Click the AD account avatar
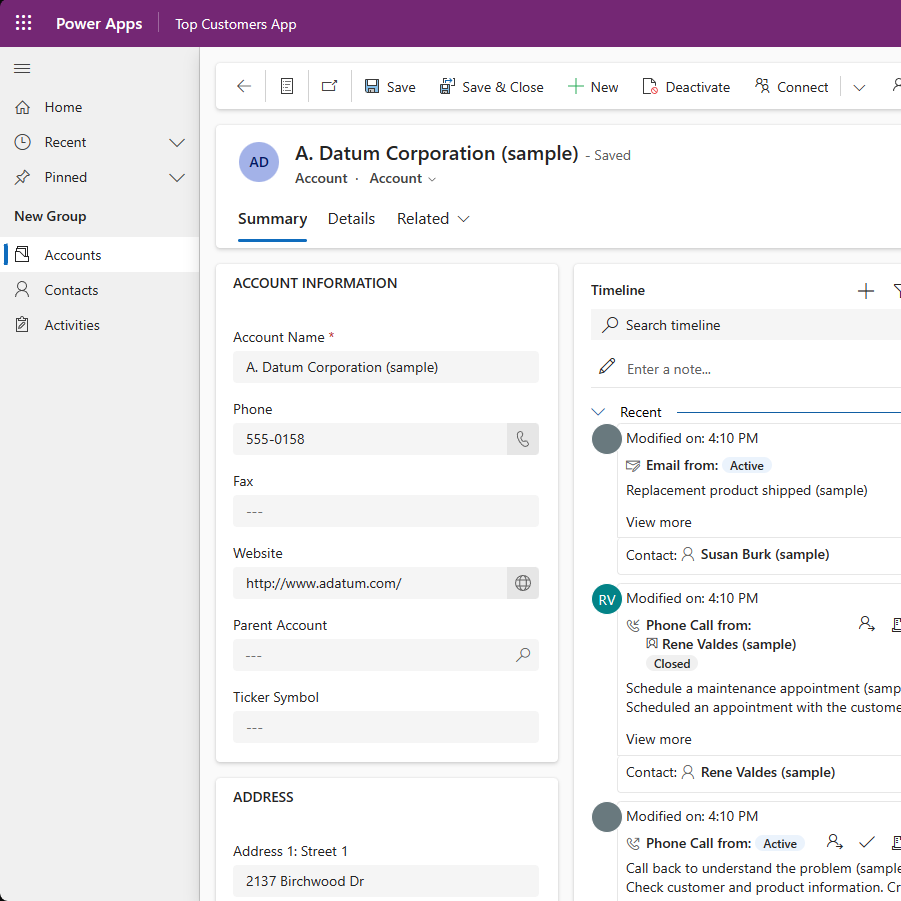 [x=259, y=162]
